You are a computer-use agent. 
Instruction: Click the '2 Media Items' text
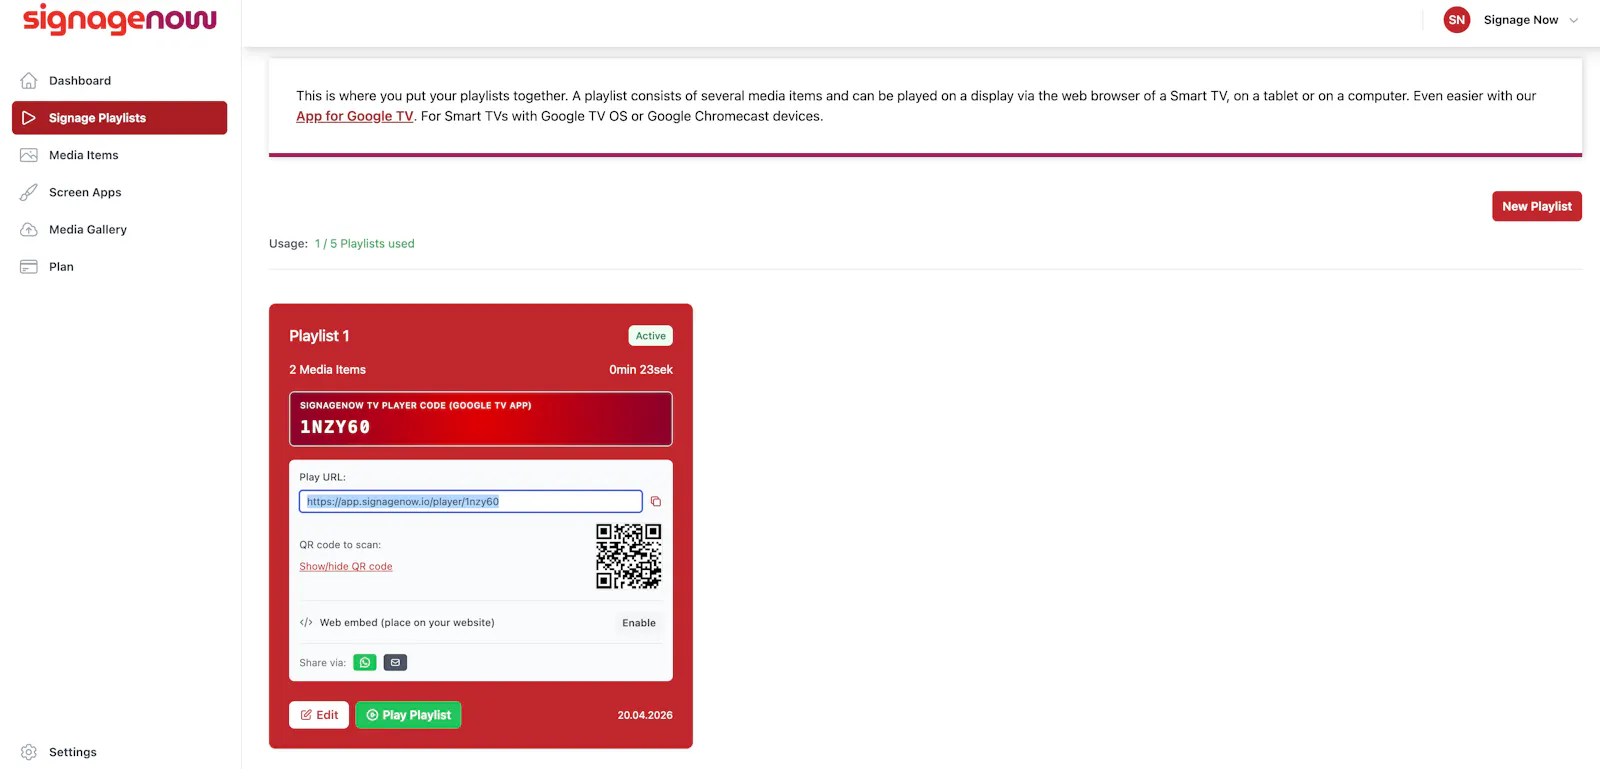coord(327,370)
